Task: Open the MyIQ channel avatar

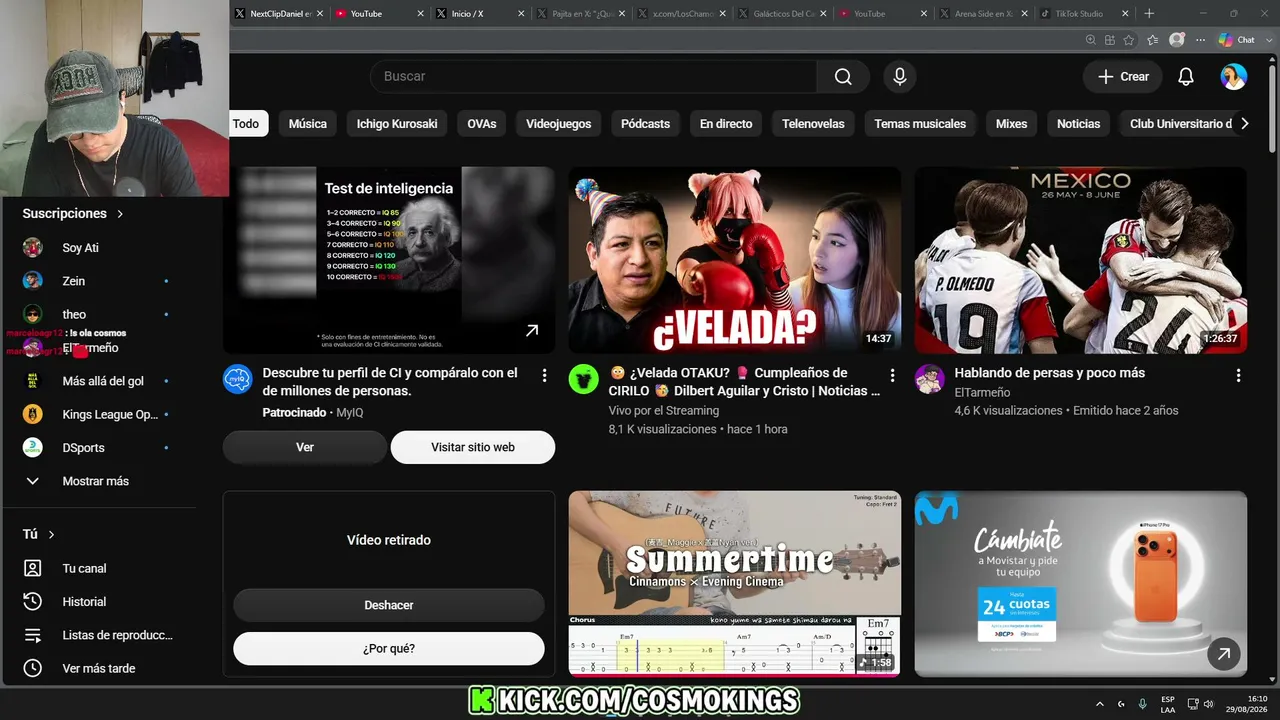Action: point(238,379)
